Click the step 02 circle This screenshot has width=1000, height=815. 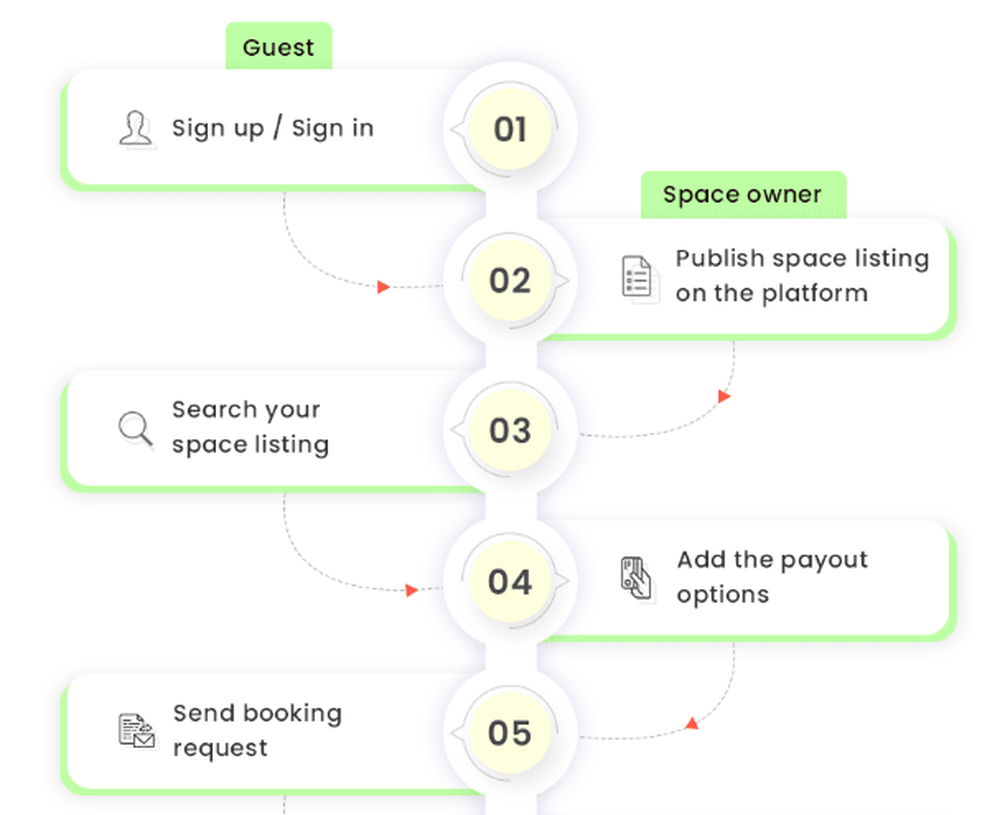click(x=510, y=280)
